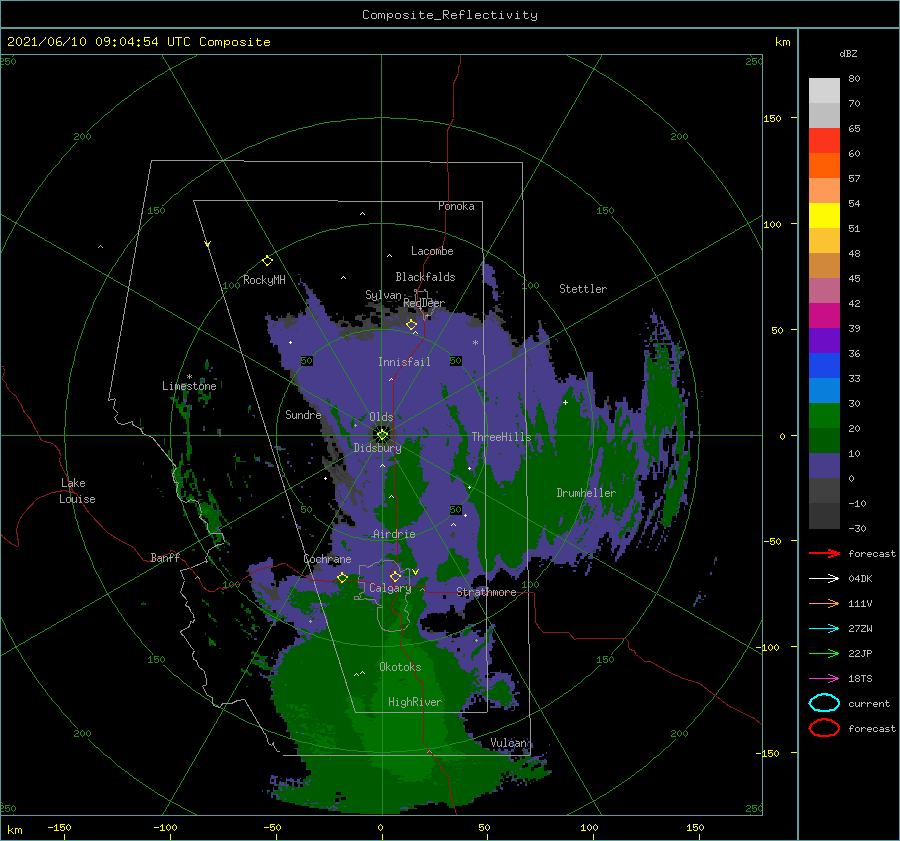
Task: Click the red forecast arrow in legend
Action: click(824, 553)
